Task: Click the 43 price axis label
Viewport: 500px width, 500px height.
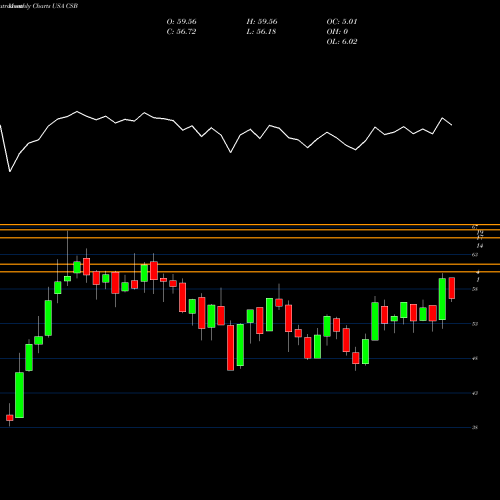Action: 475,393
